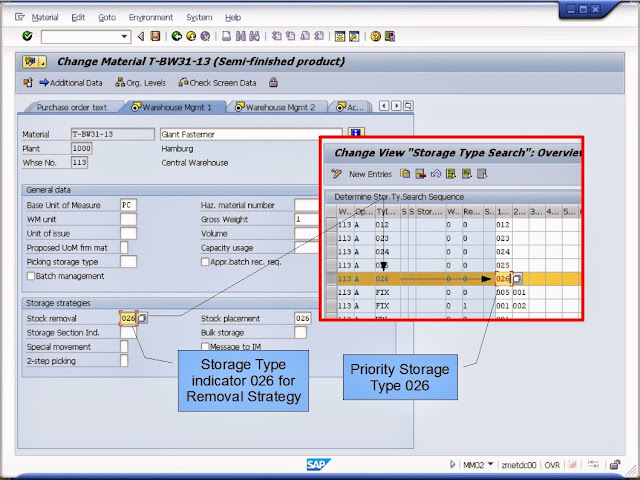Open the System menu

199,17
